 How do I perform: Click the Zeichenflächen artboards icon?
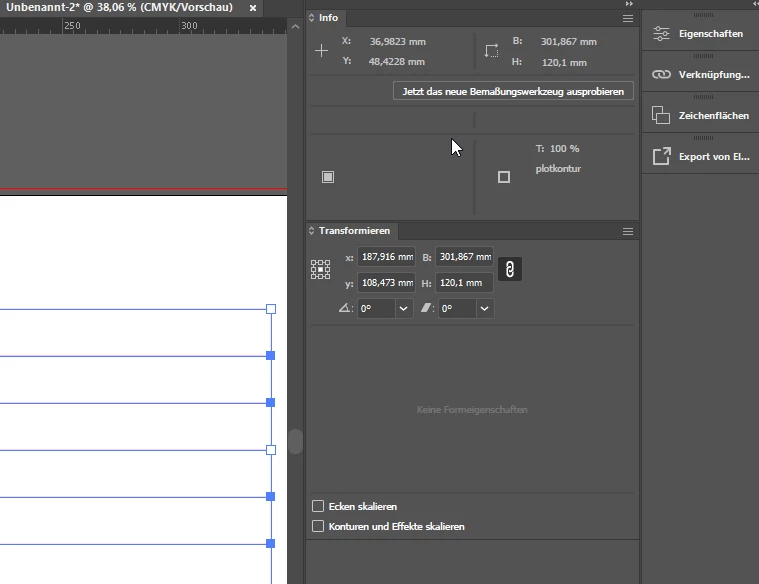(661, 115)
